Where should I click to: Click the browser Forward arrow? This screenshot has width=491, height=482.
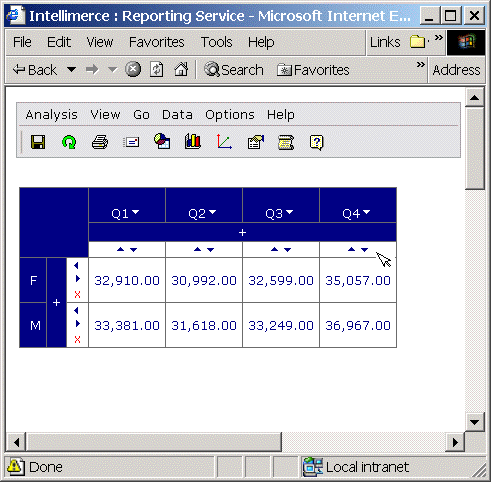click(x=92, y=70)
